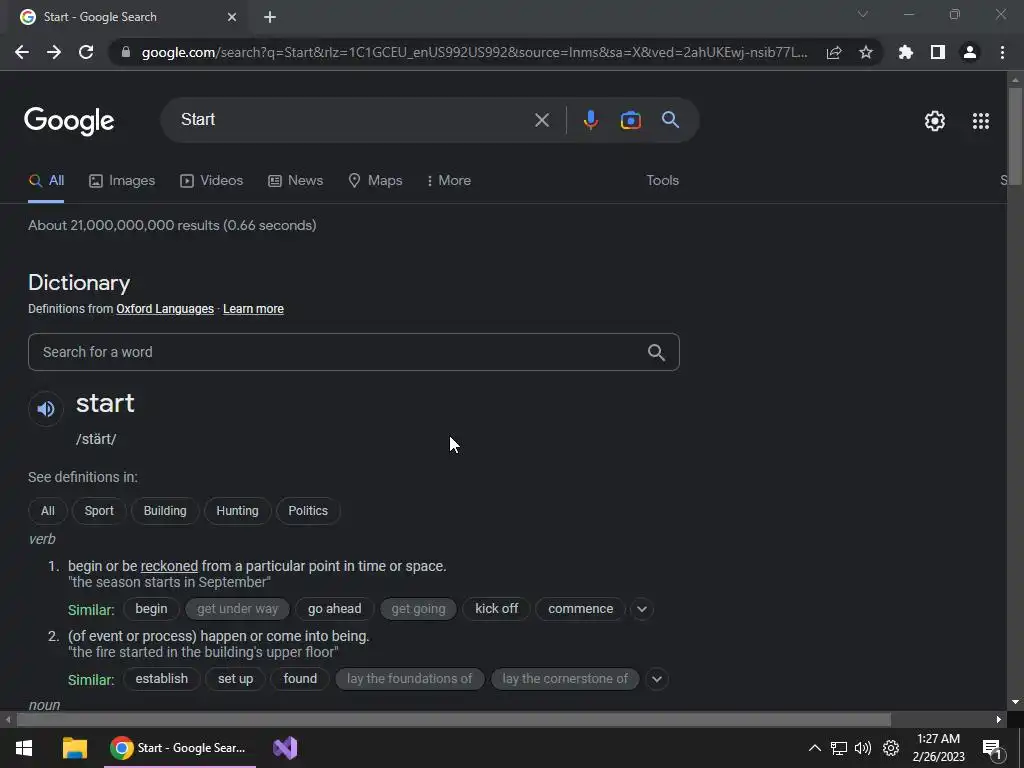This screenshot has width=1024, height=768.
Task: Open the volume speaker tray icon
Action: coord(863,748)
